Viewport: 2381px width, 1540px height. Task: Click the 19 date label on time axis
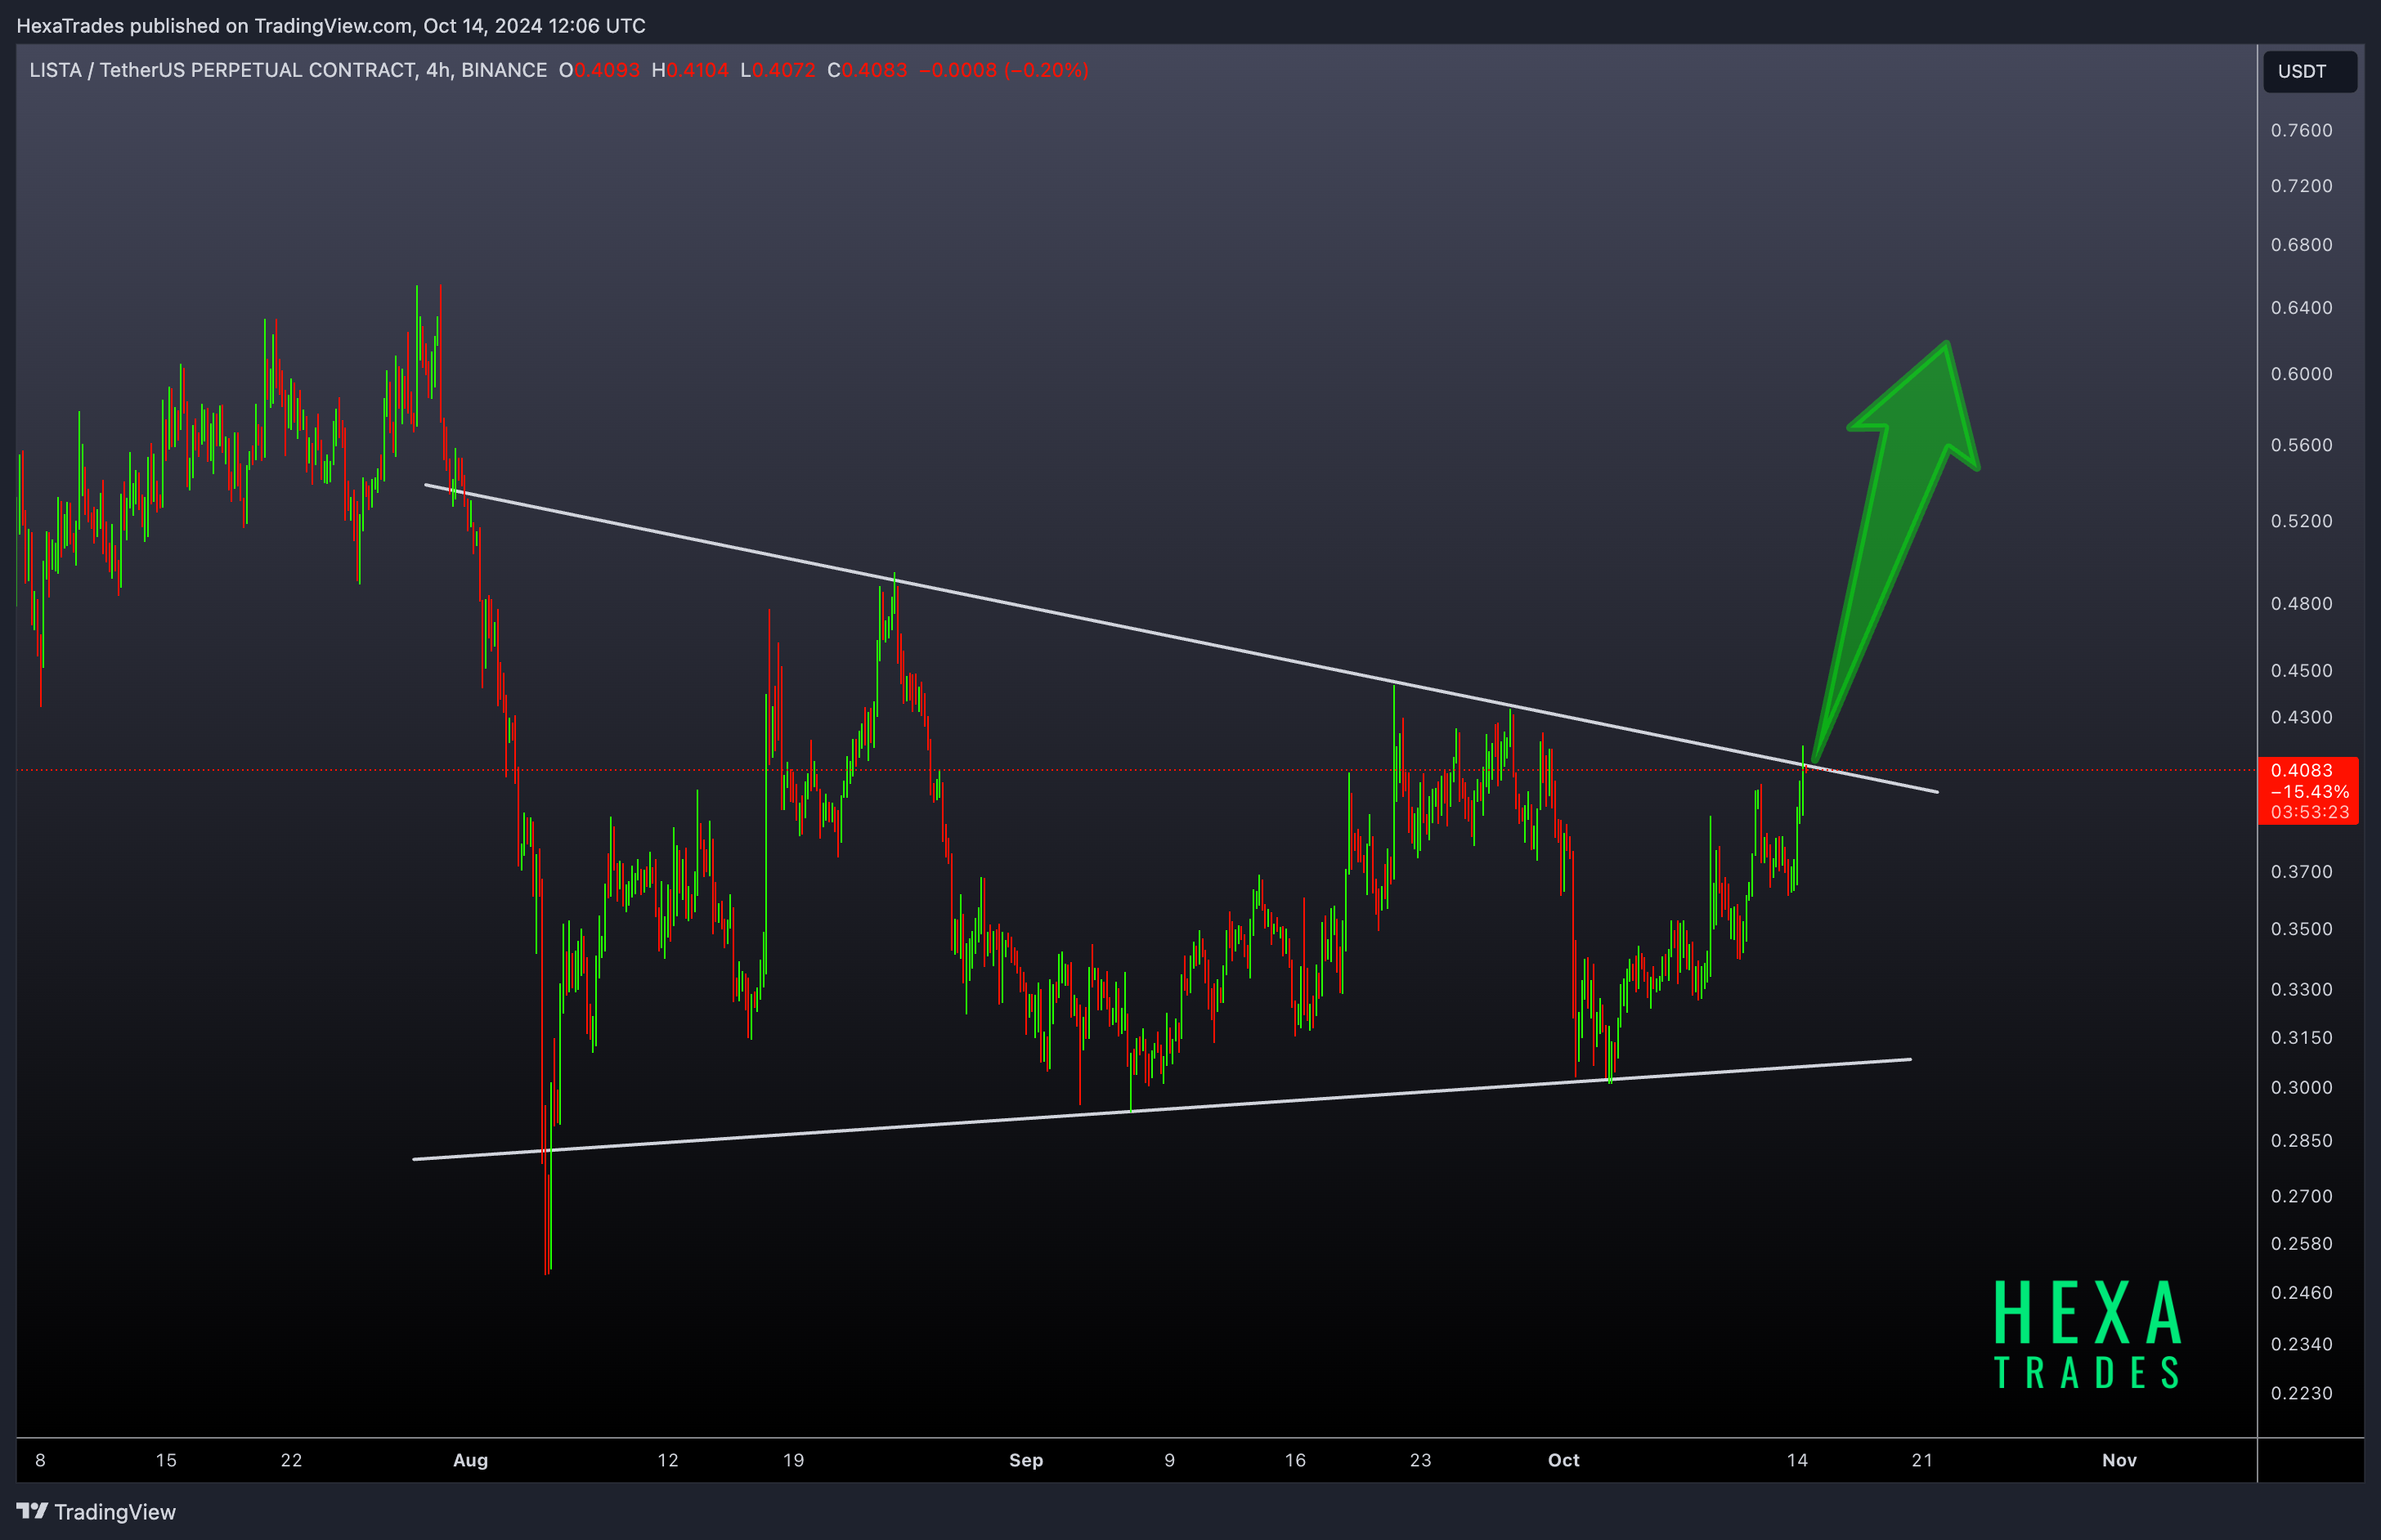[x=793, y=1461]
